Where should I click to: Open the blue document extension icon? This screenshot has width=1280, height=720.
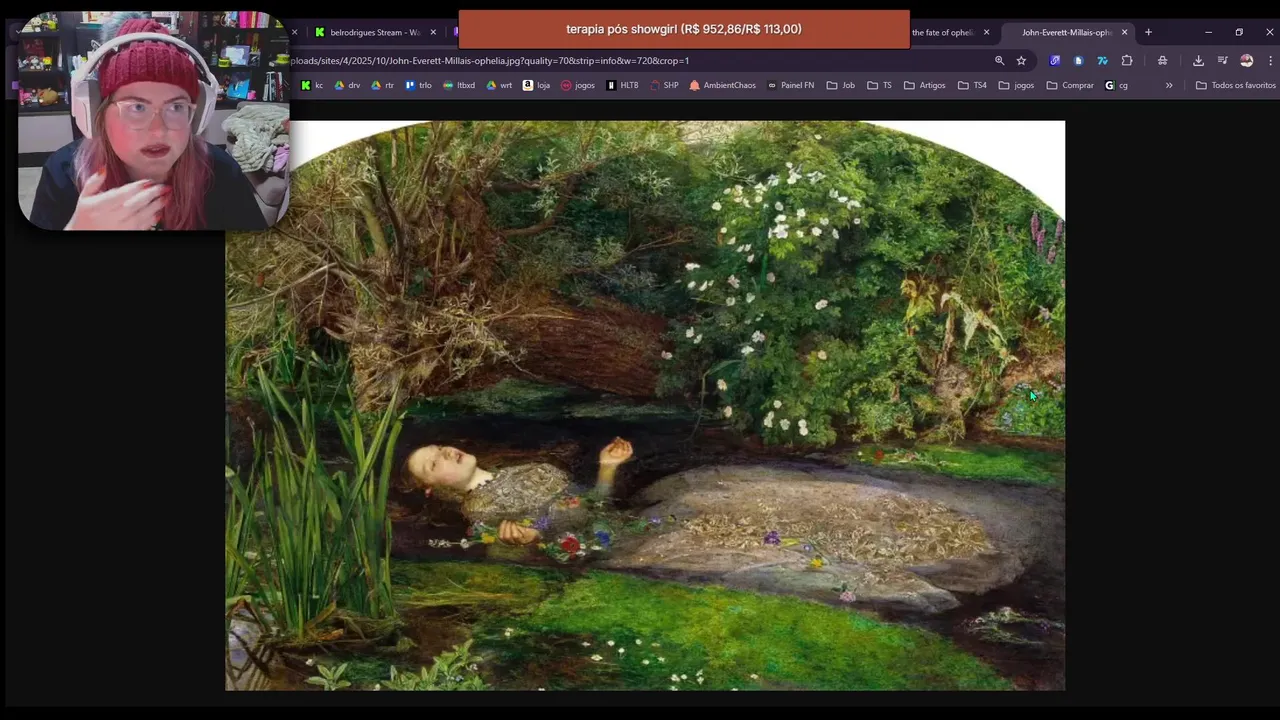[1078, 61]
